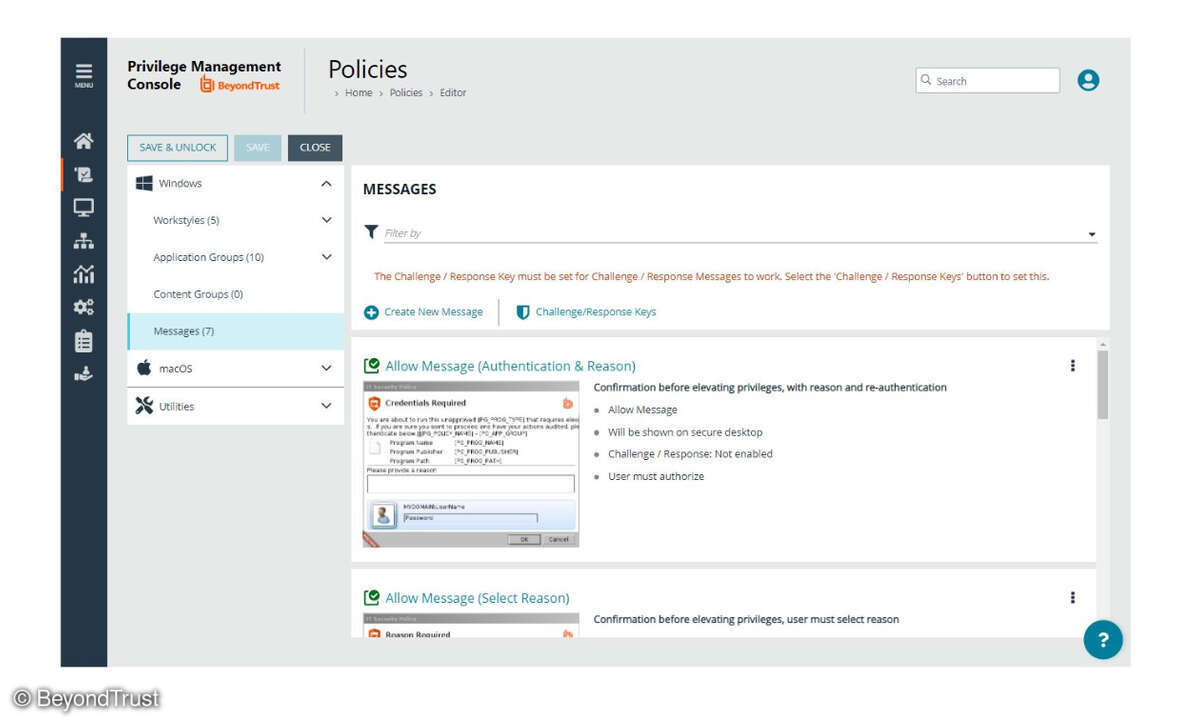Click the Challenge/Response Keys shield icon
The width and height of the screenshot is (1200, 720).
[x=523, y=312]
